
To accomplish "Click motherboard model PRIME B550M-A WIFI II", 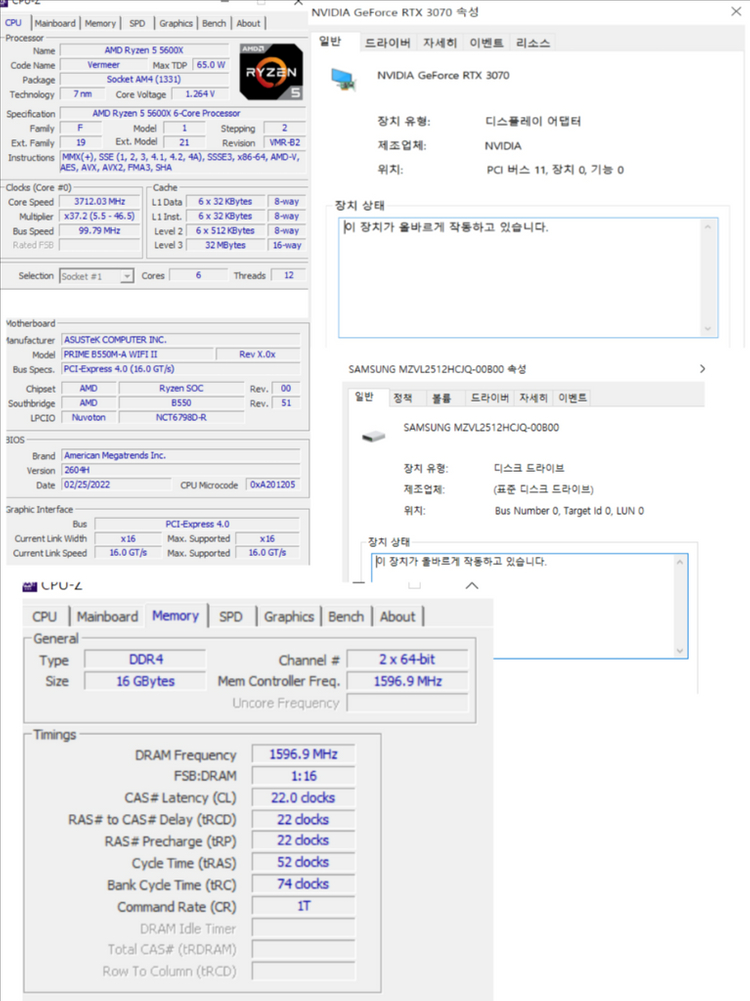I will tap(137, 354).
